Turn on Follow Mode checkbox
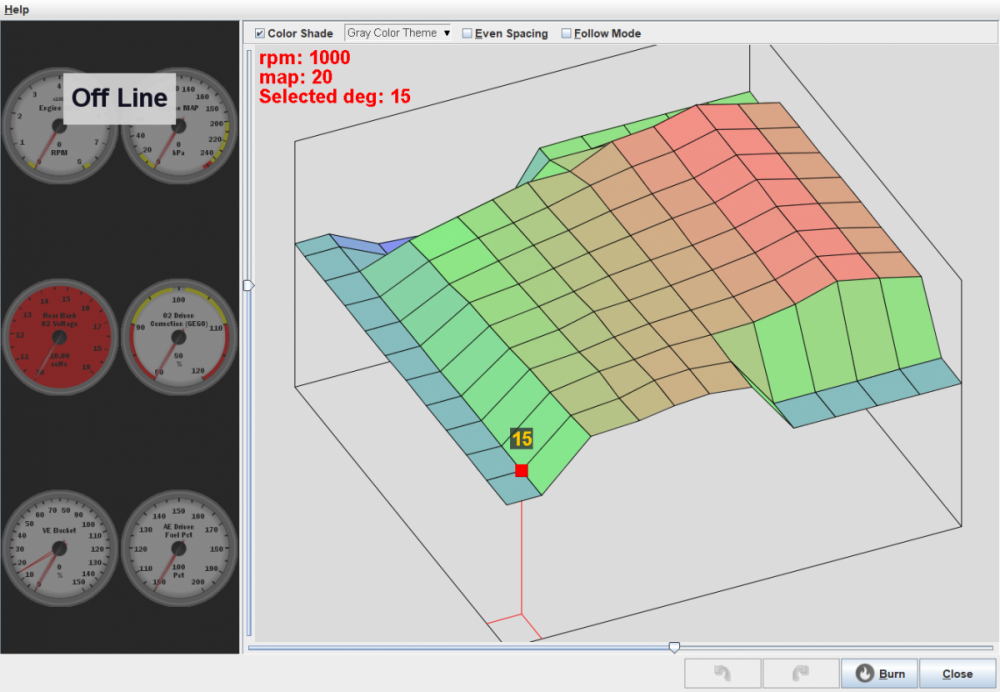 coord(566,33)
